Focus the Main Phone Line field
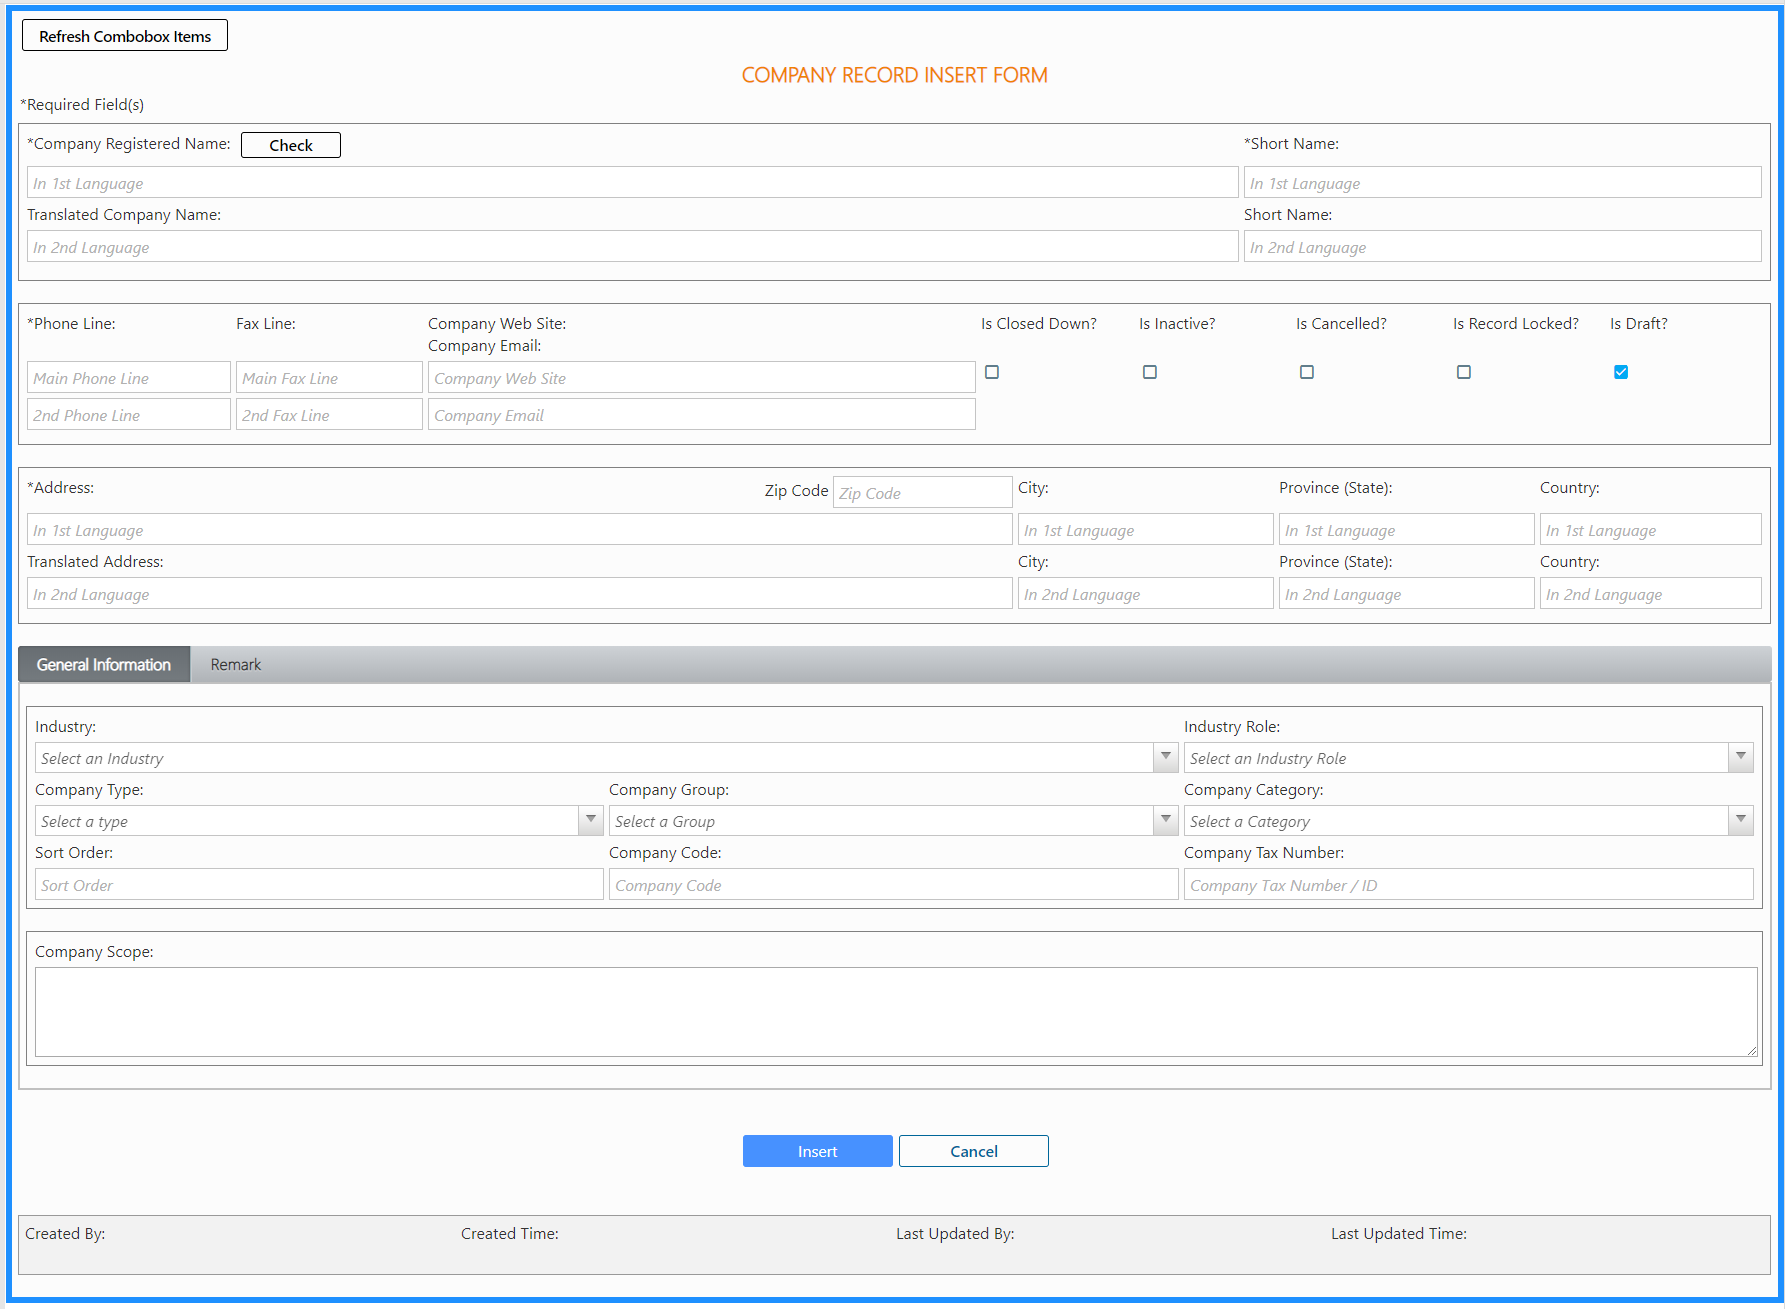 [128, 378]
